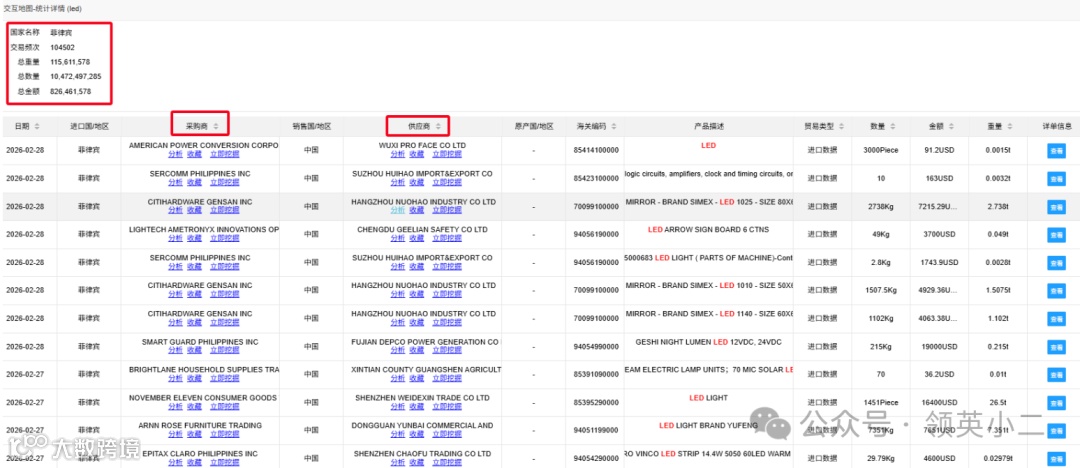This screenshot has width=1080, height=468.
Task: Click the sort arrows beside 采购商
Action: (216, 126)
